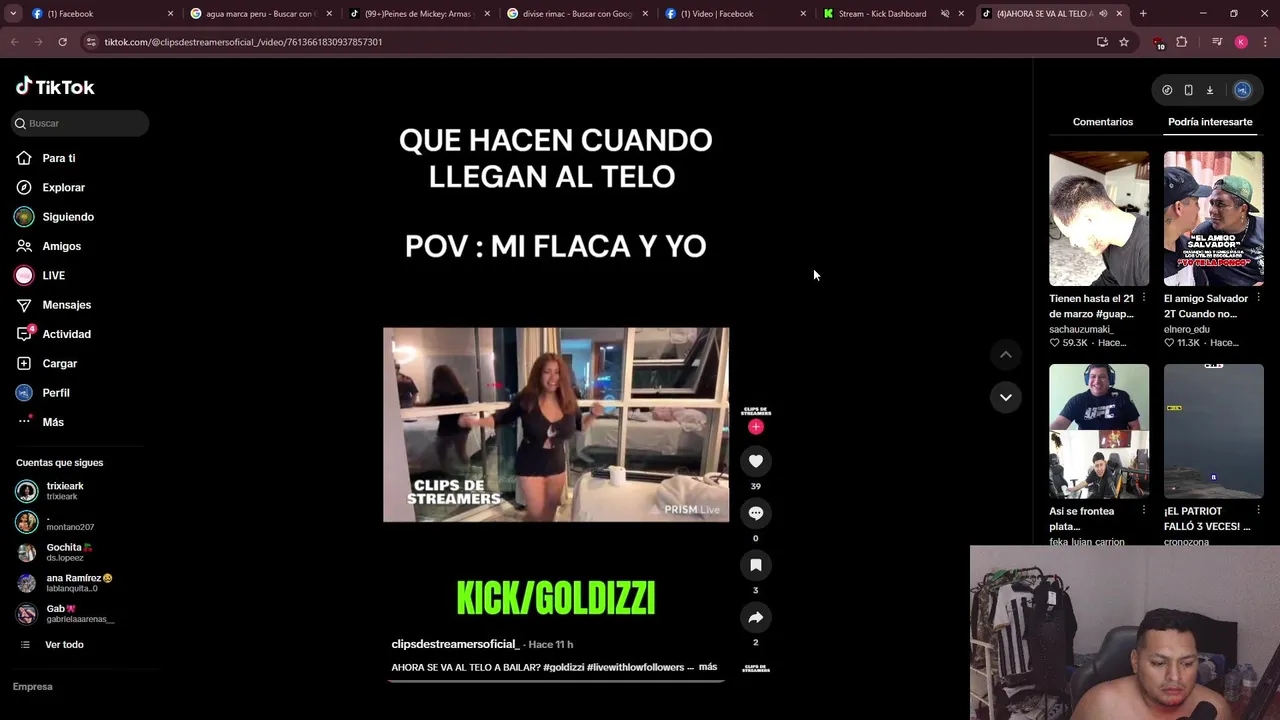Viewport: 1280px width, 720px height.
Task: Open Gab gabrielaaarenas__ account
Action: coord(65,613)
